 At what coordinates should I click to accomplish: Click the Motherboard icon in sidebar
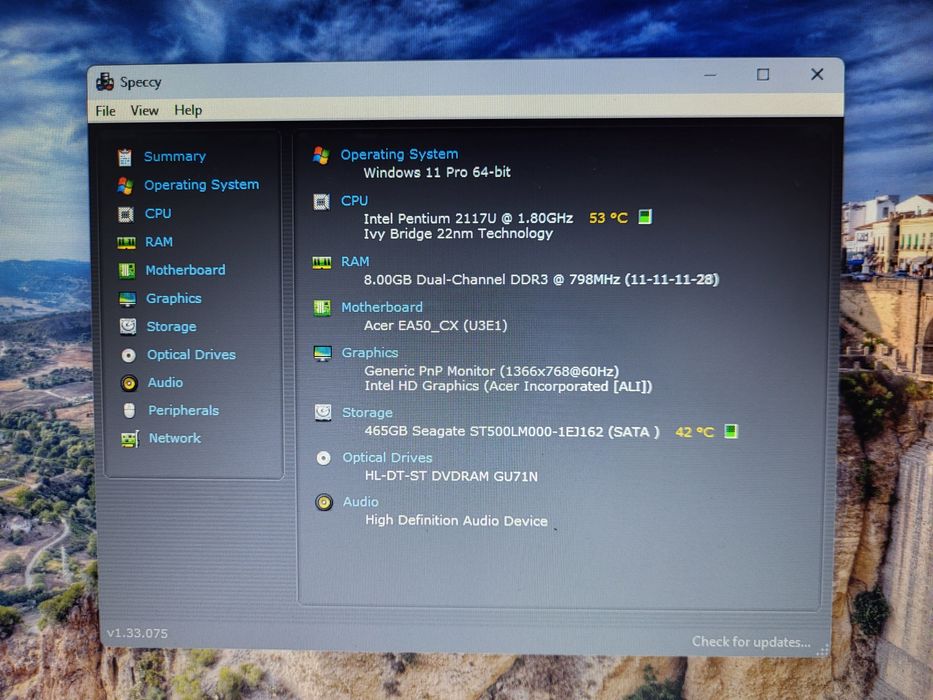[x=127, y=271]
